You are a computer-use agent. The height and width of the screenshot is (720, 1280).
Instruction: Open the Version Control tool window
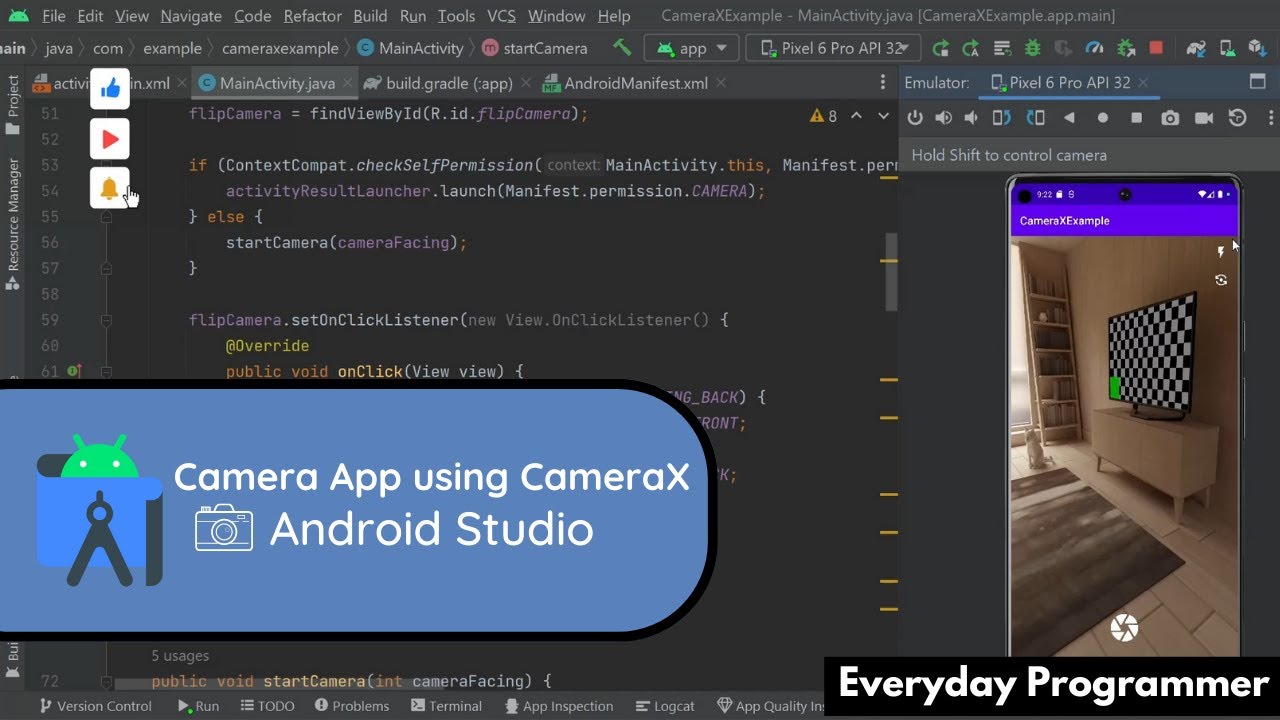[94, 706]
